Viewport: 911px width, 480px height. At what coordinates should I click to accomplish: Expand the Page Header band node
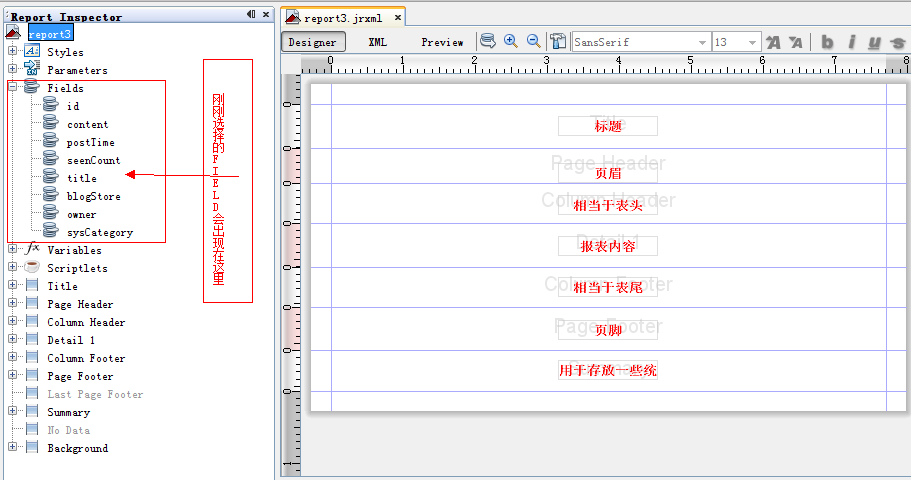(x=12, y=303)
